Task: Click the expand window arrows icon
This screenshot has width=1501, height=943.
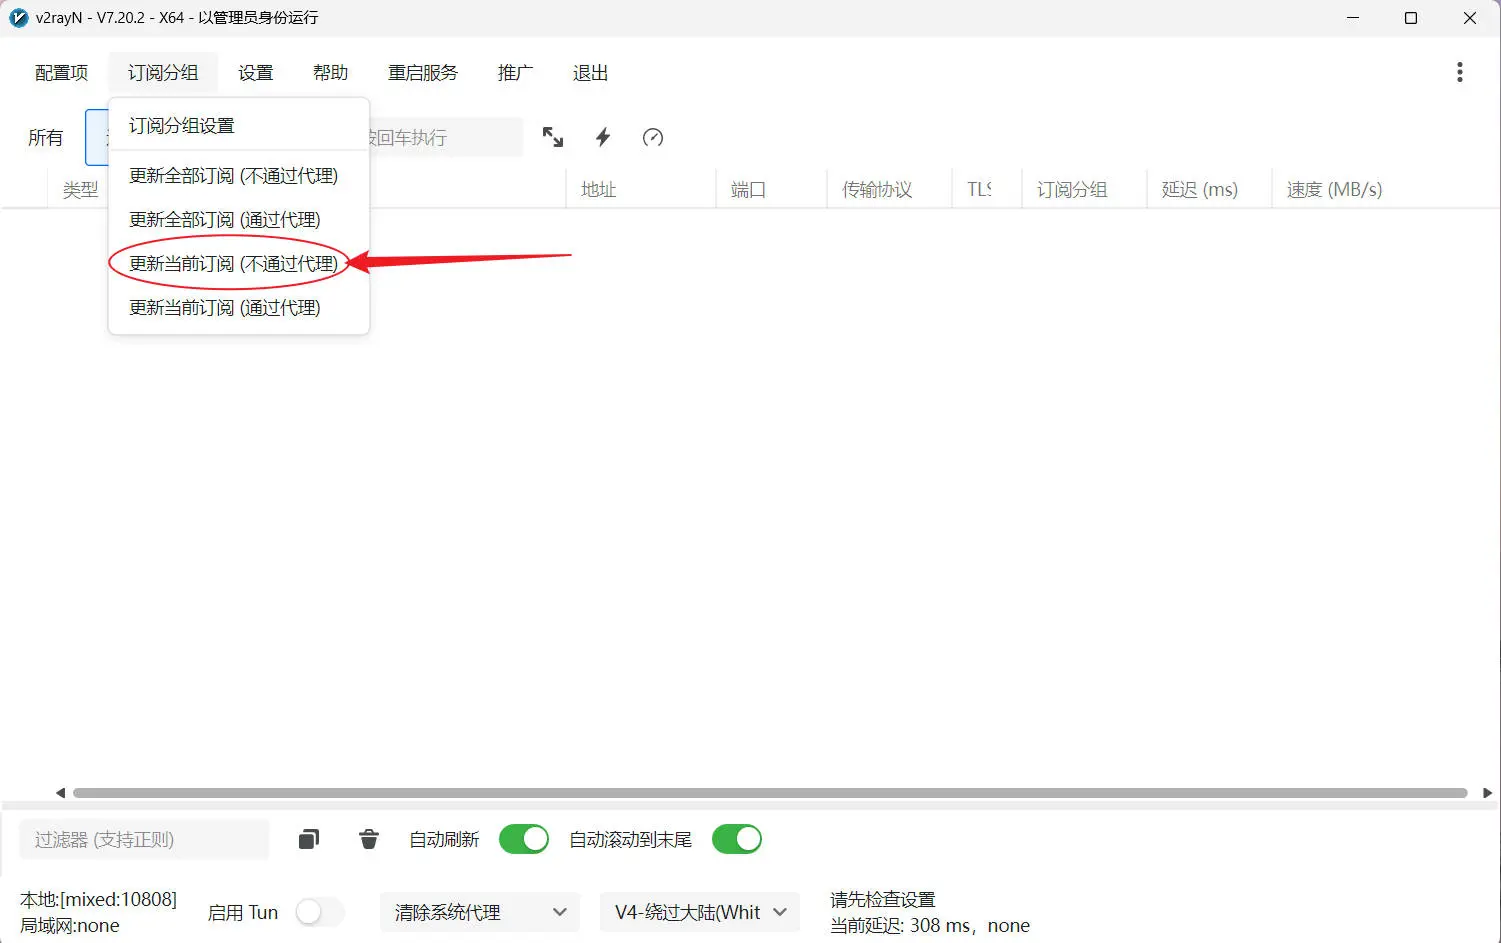Action: pos(553,137)
